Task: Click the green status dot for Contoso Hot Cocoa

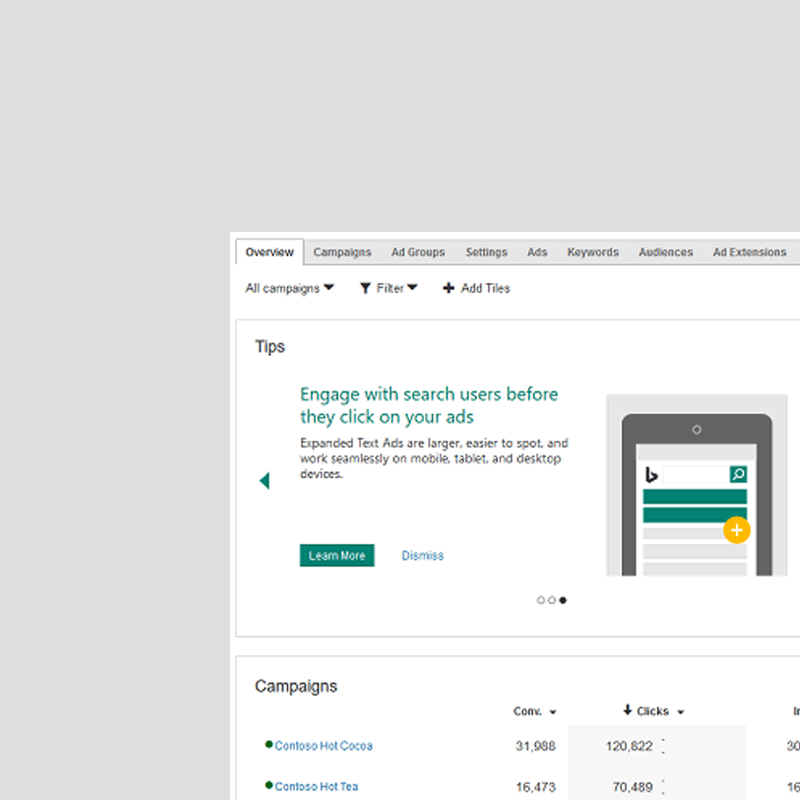Action: 268,745
